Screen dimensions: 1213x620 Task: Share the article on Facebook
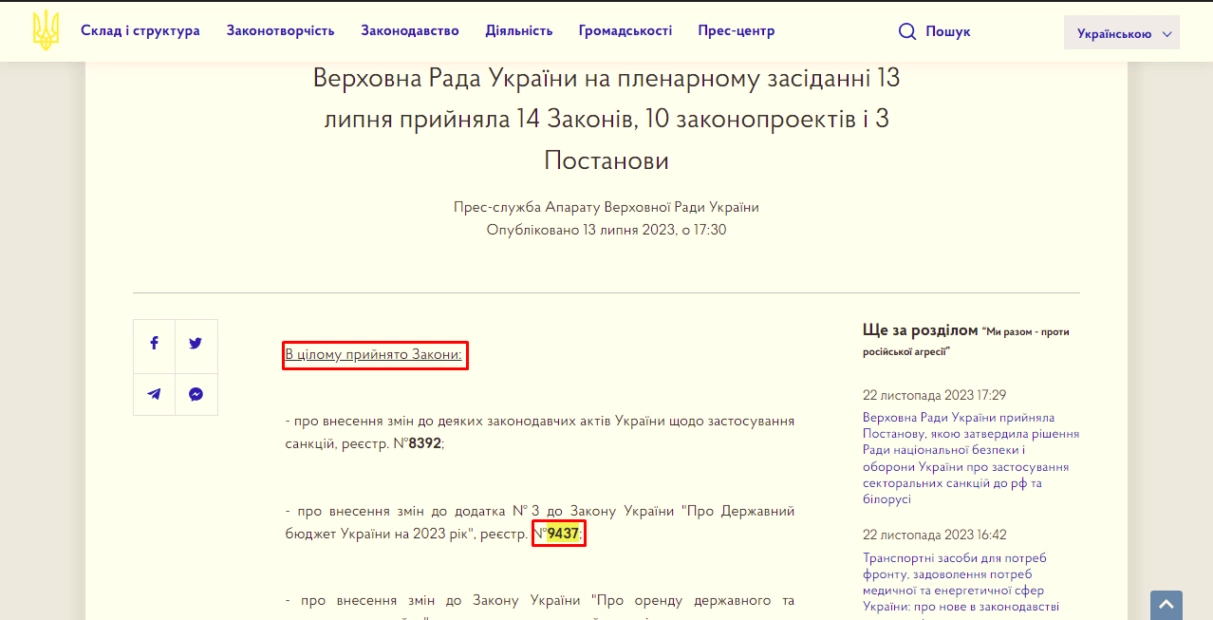[154, 343]
